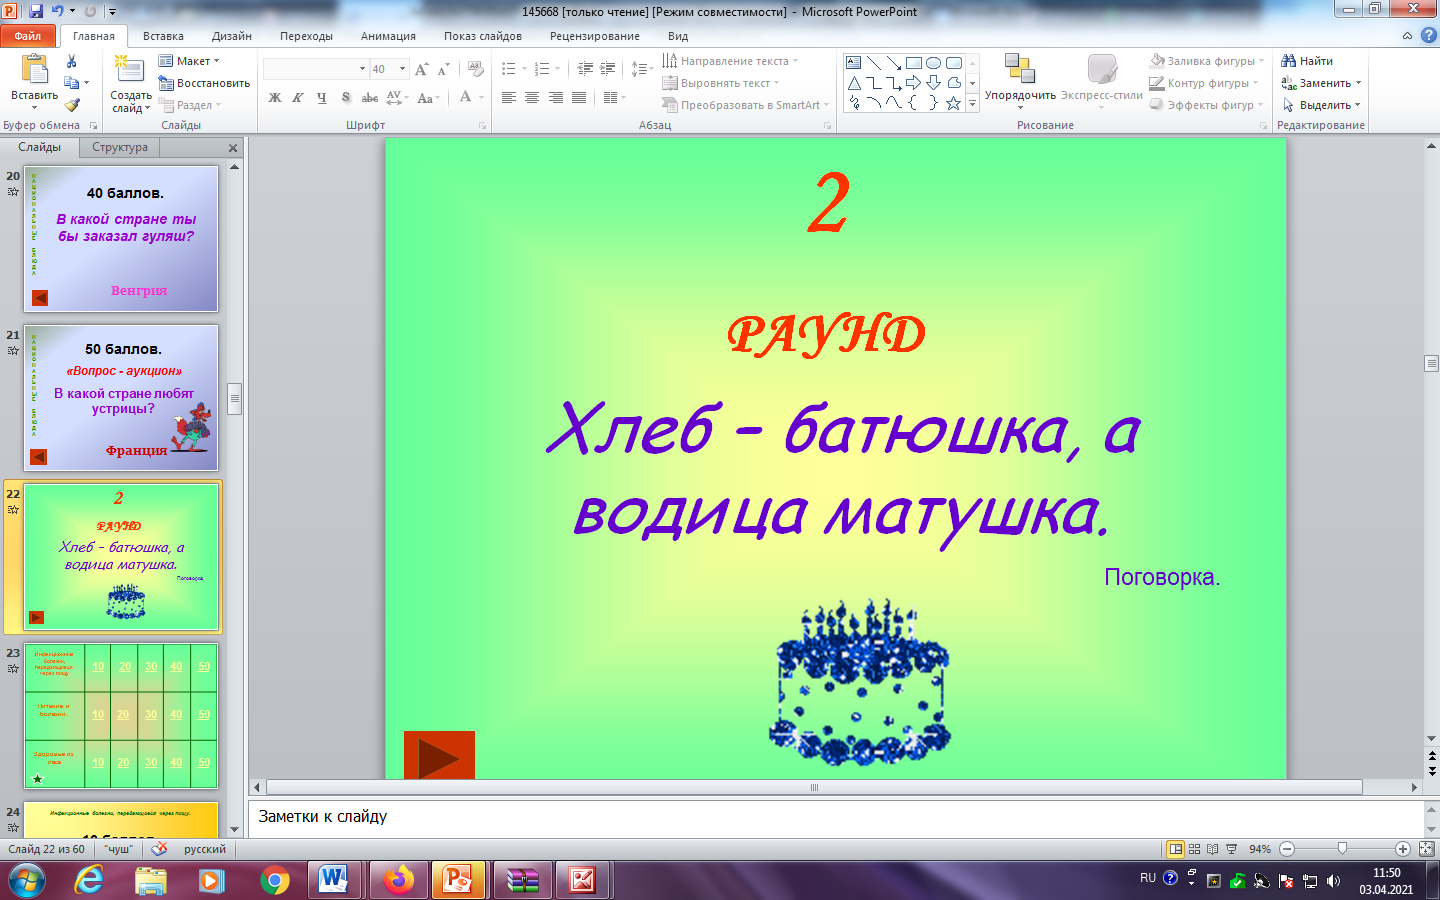The height and width of the screenshot is (900, 1440).
Task: Click the spell check icon in status bar
Action: (159, 849)
